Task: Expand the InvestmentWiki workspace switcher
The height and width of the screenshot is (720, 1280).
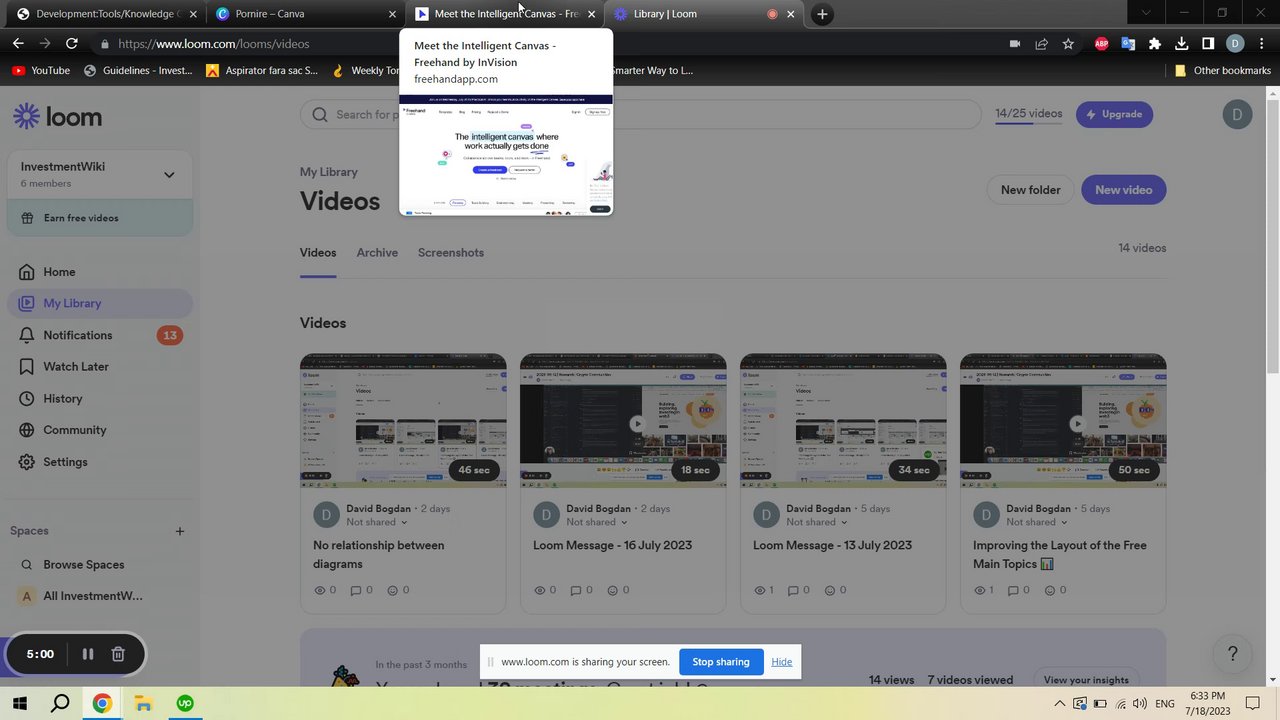Action: click(169, 175)
